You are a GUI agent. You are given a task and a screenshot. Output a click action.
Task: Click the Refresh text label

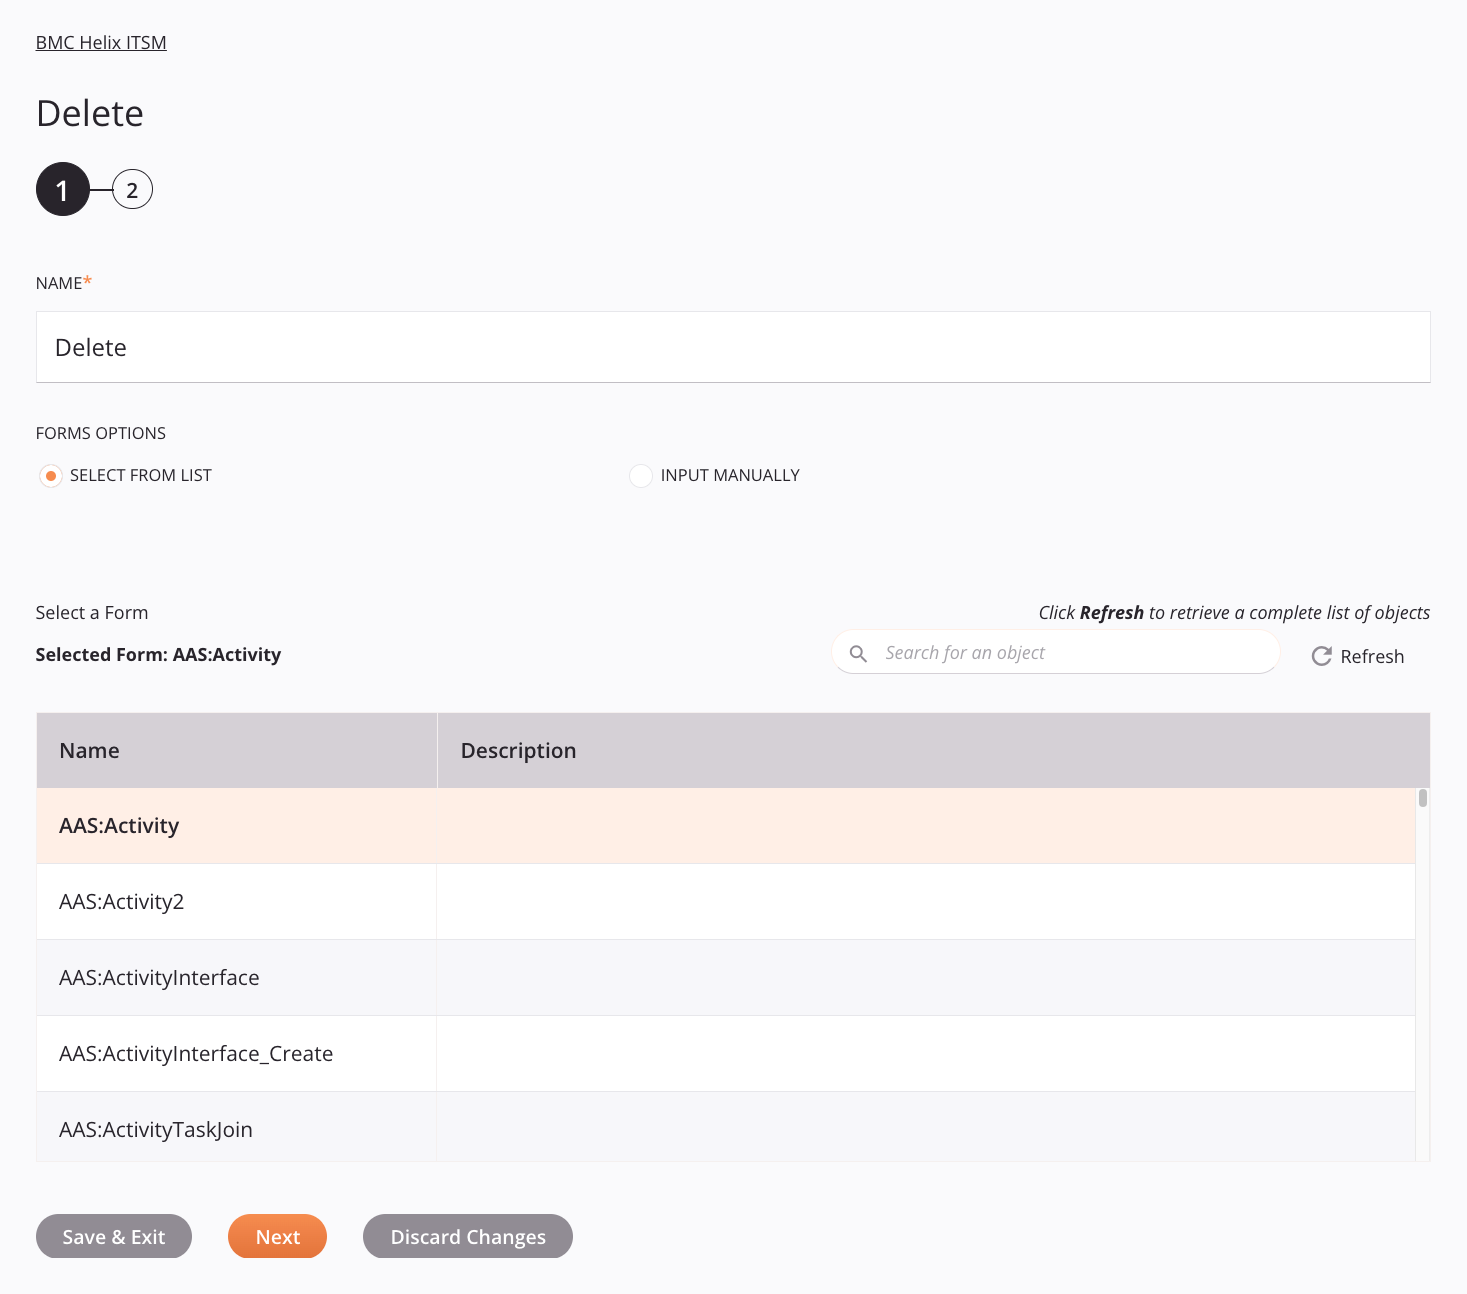[1372, 657]
